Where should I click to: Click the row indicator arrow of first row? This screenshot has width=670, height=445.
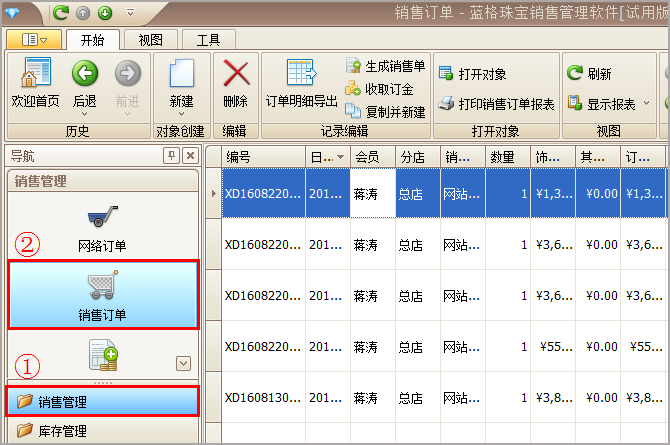tap(214, 194)
